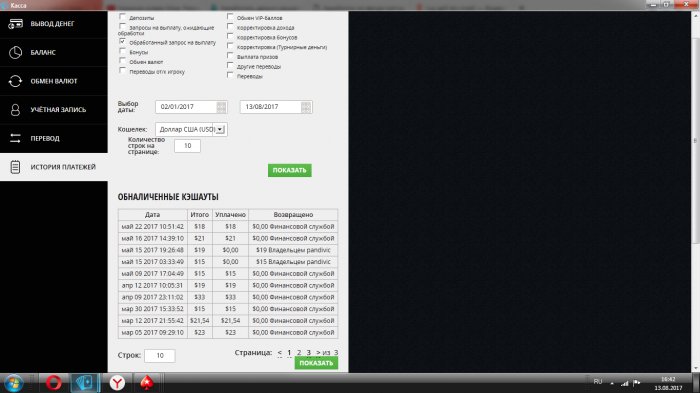Click the upper Показать green button
The height and width of the screenshot is (393, 700).
(290, 170)
